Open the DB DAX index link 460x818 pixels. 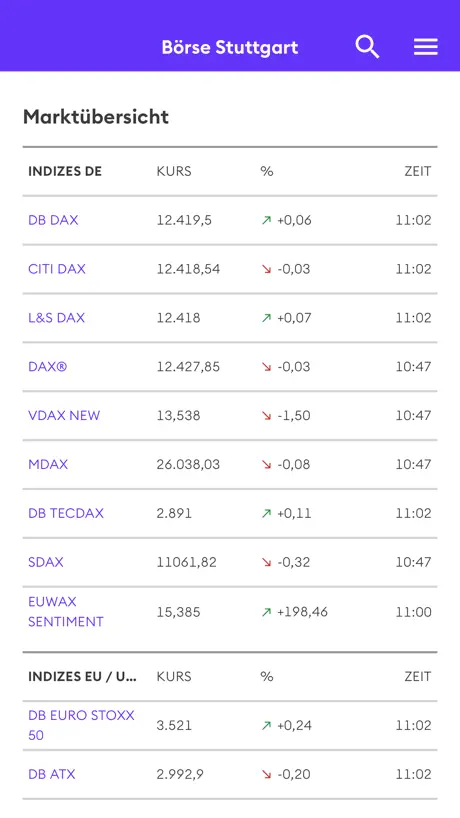point(53,220)
